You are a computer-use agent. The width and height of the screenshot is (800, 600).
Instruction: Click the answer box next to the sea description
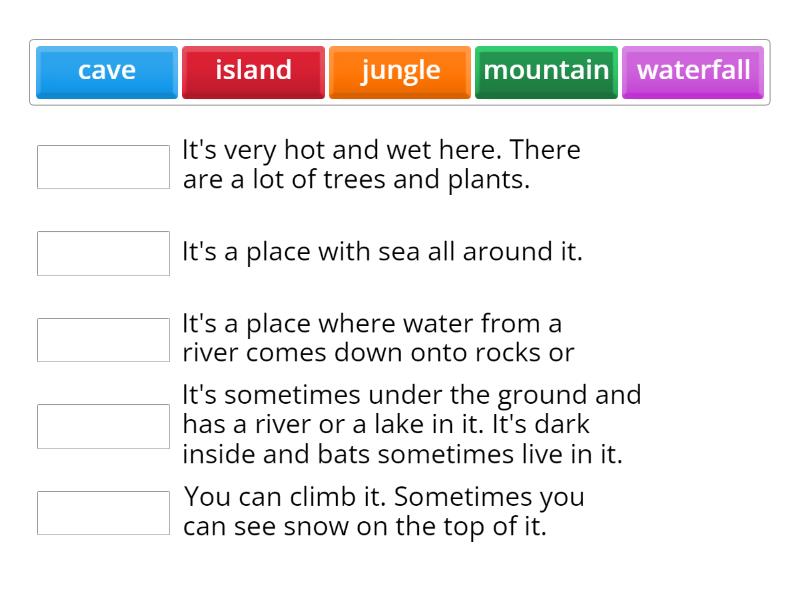(x=103, y=253)
